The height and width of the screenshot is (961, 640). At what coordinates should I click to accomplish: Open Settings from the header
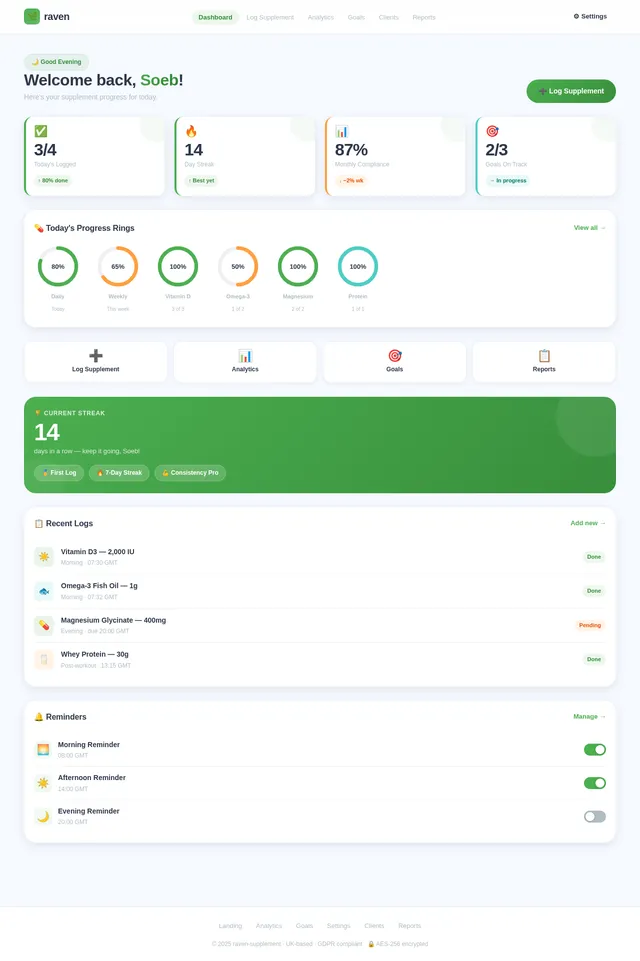(590, 17)
